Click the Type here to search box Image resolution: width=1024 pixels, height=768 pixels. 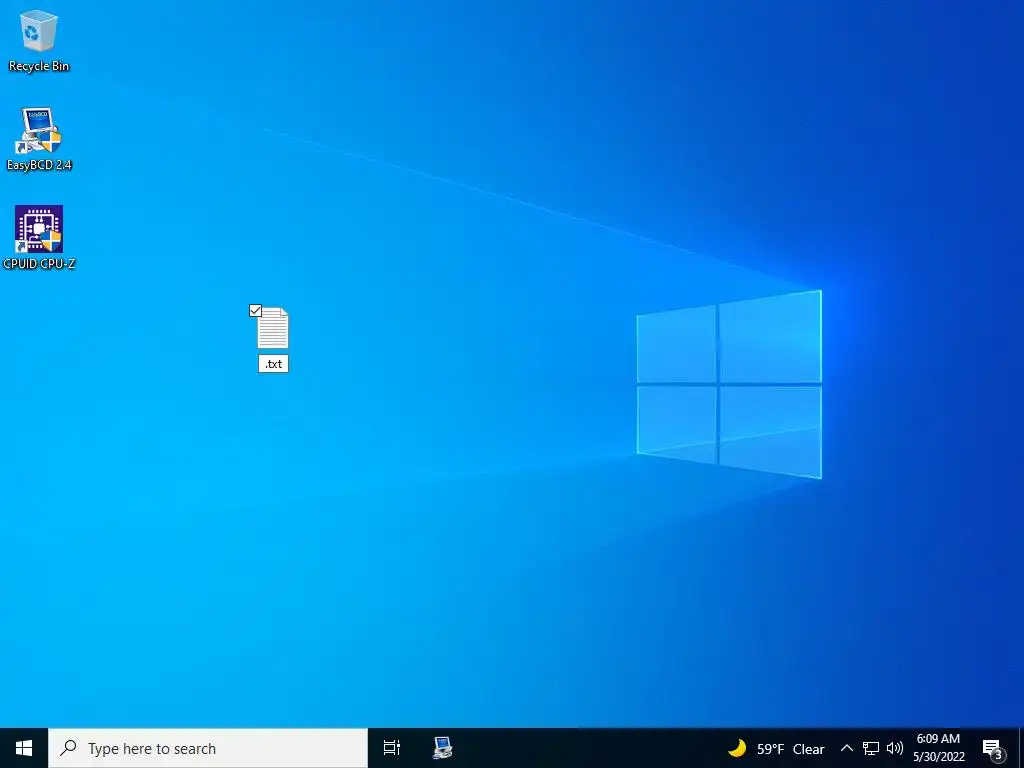[x=208, y=748]
